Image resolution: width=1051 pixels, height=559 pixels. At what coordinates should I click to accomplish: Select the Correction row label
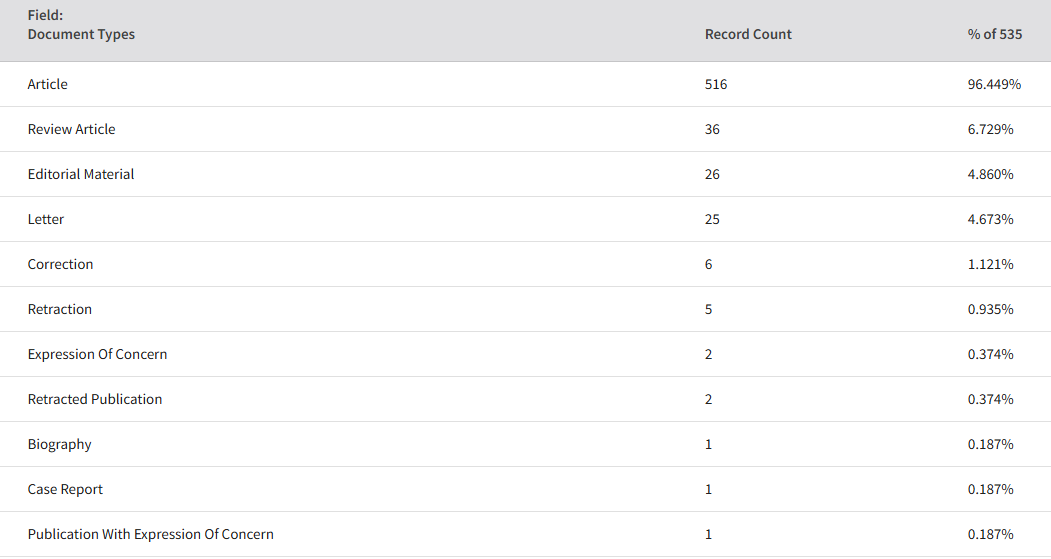click(x=60, y=264)
